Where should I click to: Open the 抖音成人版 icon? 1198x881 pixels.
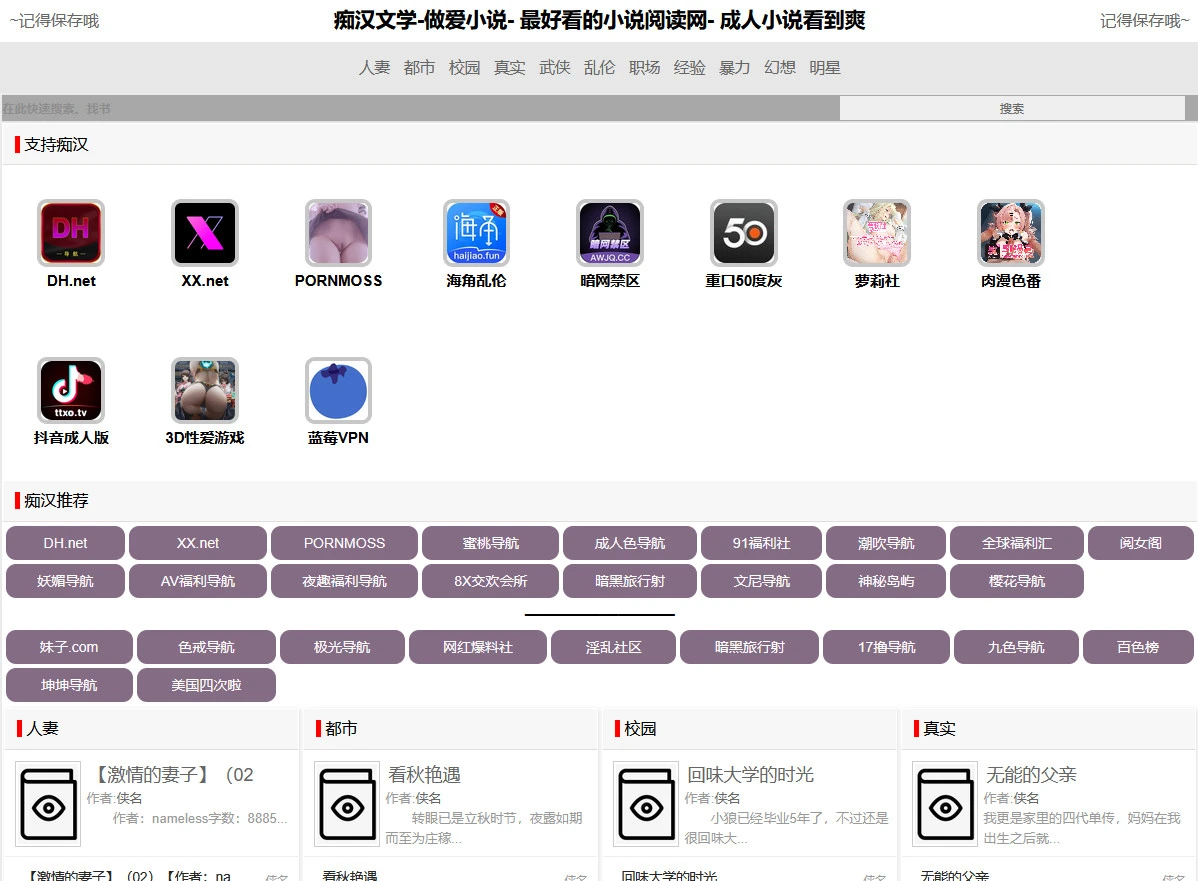click(70, 388)
